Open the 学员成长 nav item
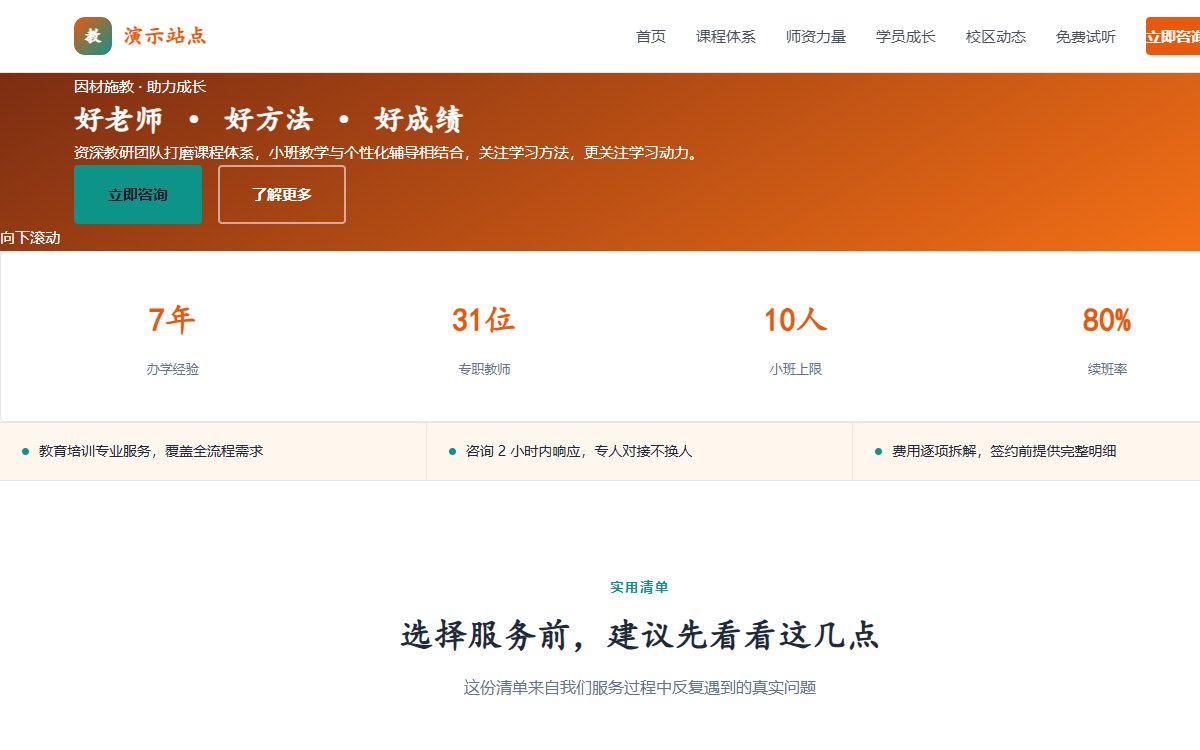The image size is (1200, 750). coord(906,37)
